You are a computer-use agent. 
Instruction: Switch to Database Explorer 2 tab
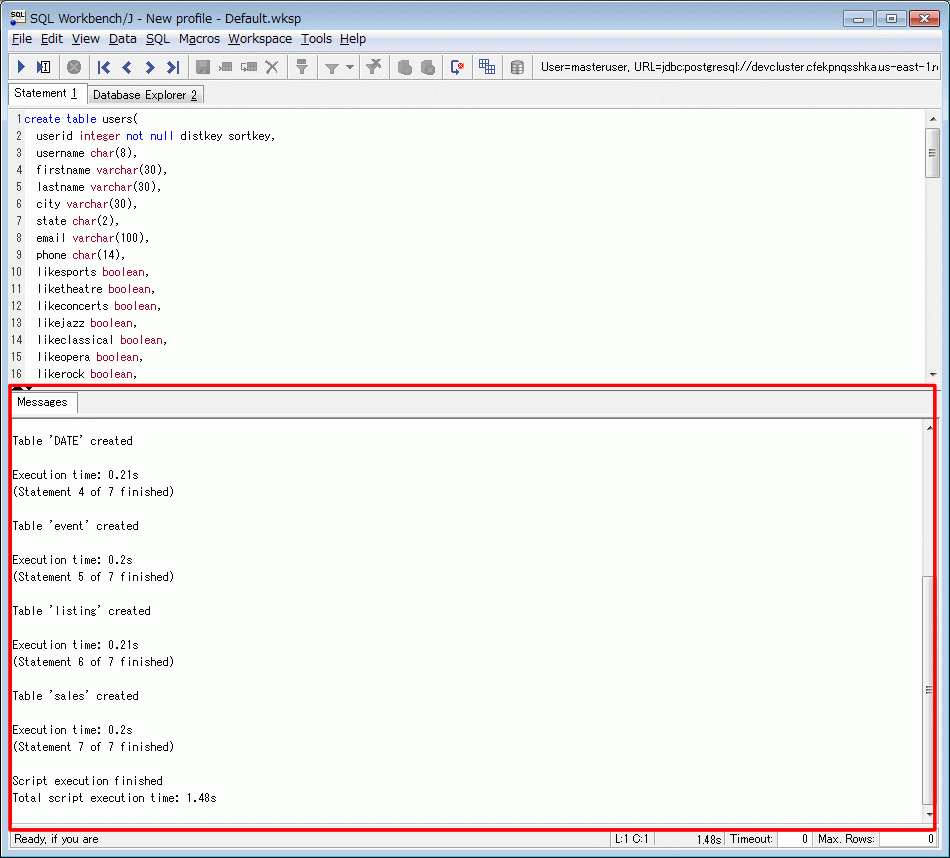point(145,95)
